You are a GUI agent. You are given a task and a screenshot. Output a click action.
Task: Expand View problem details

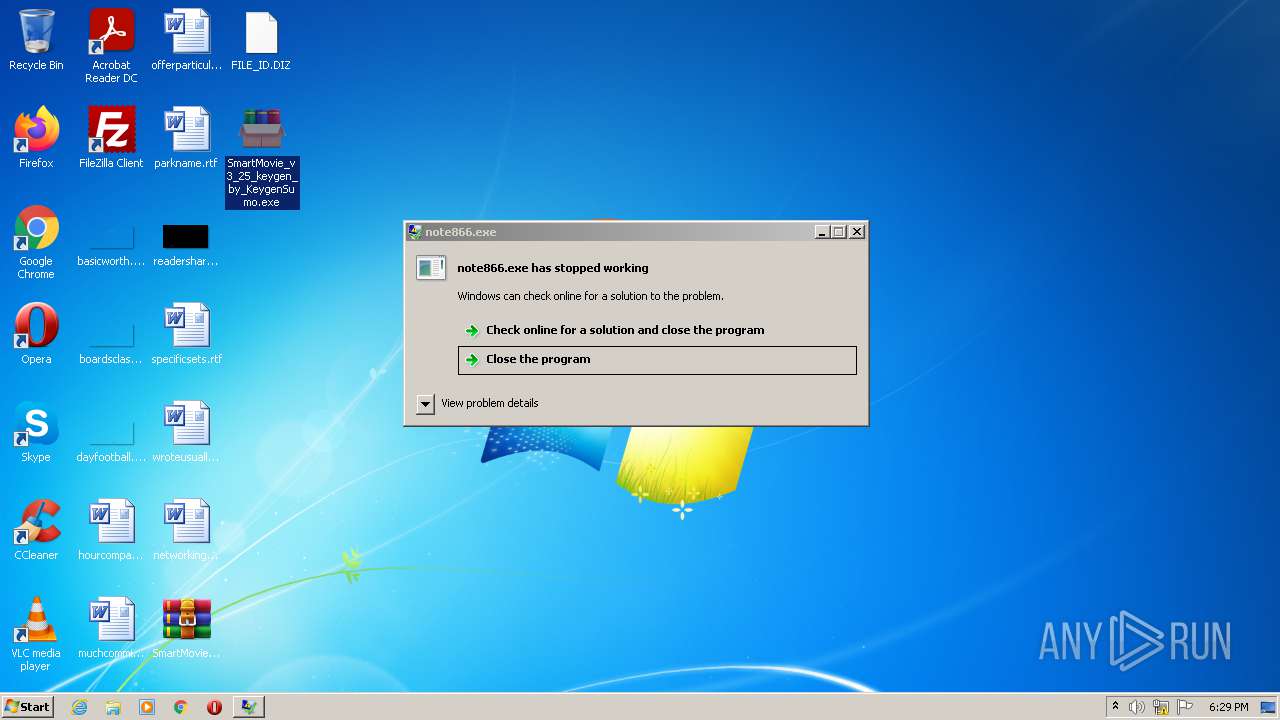click(x=478, y=404)
